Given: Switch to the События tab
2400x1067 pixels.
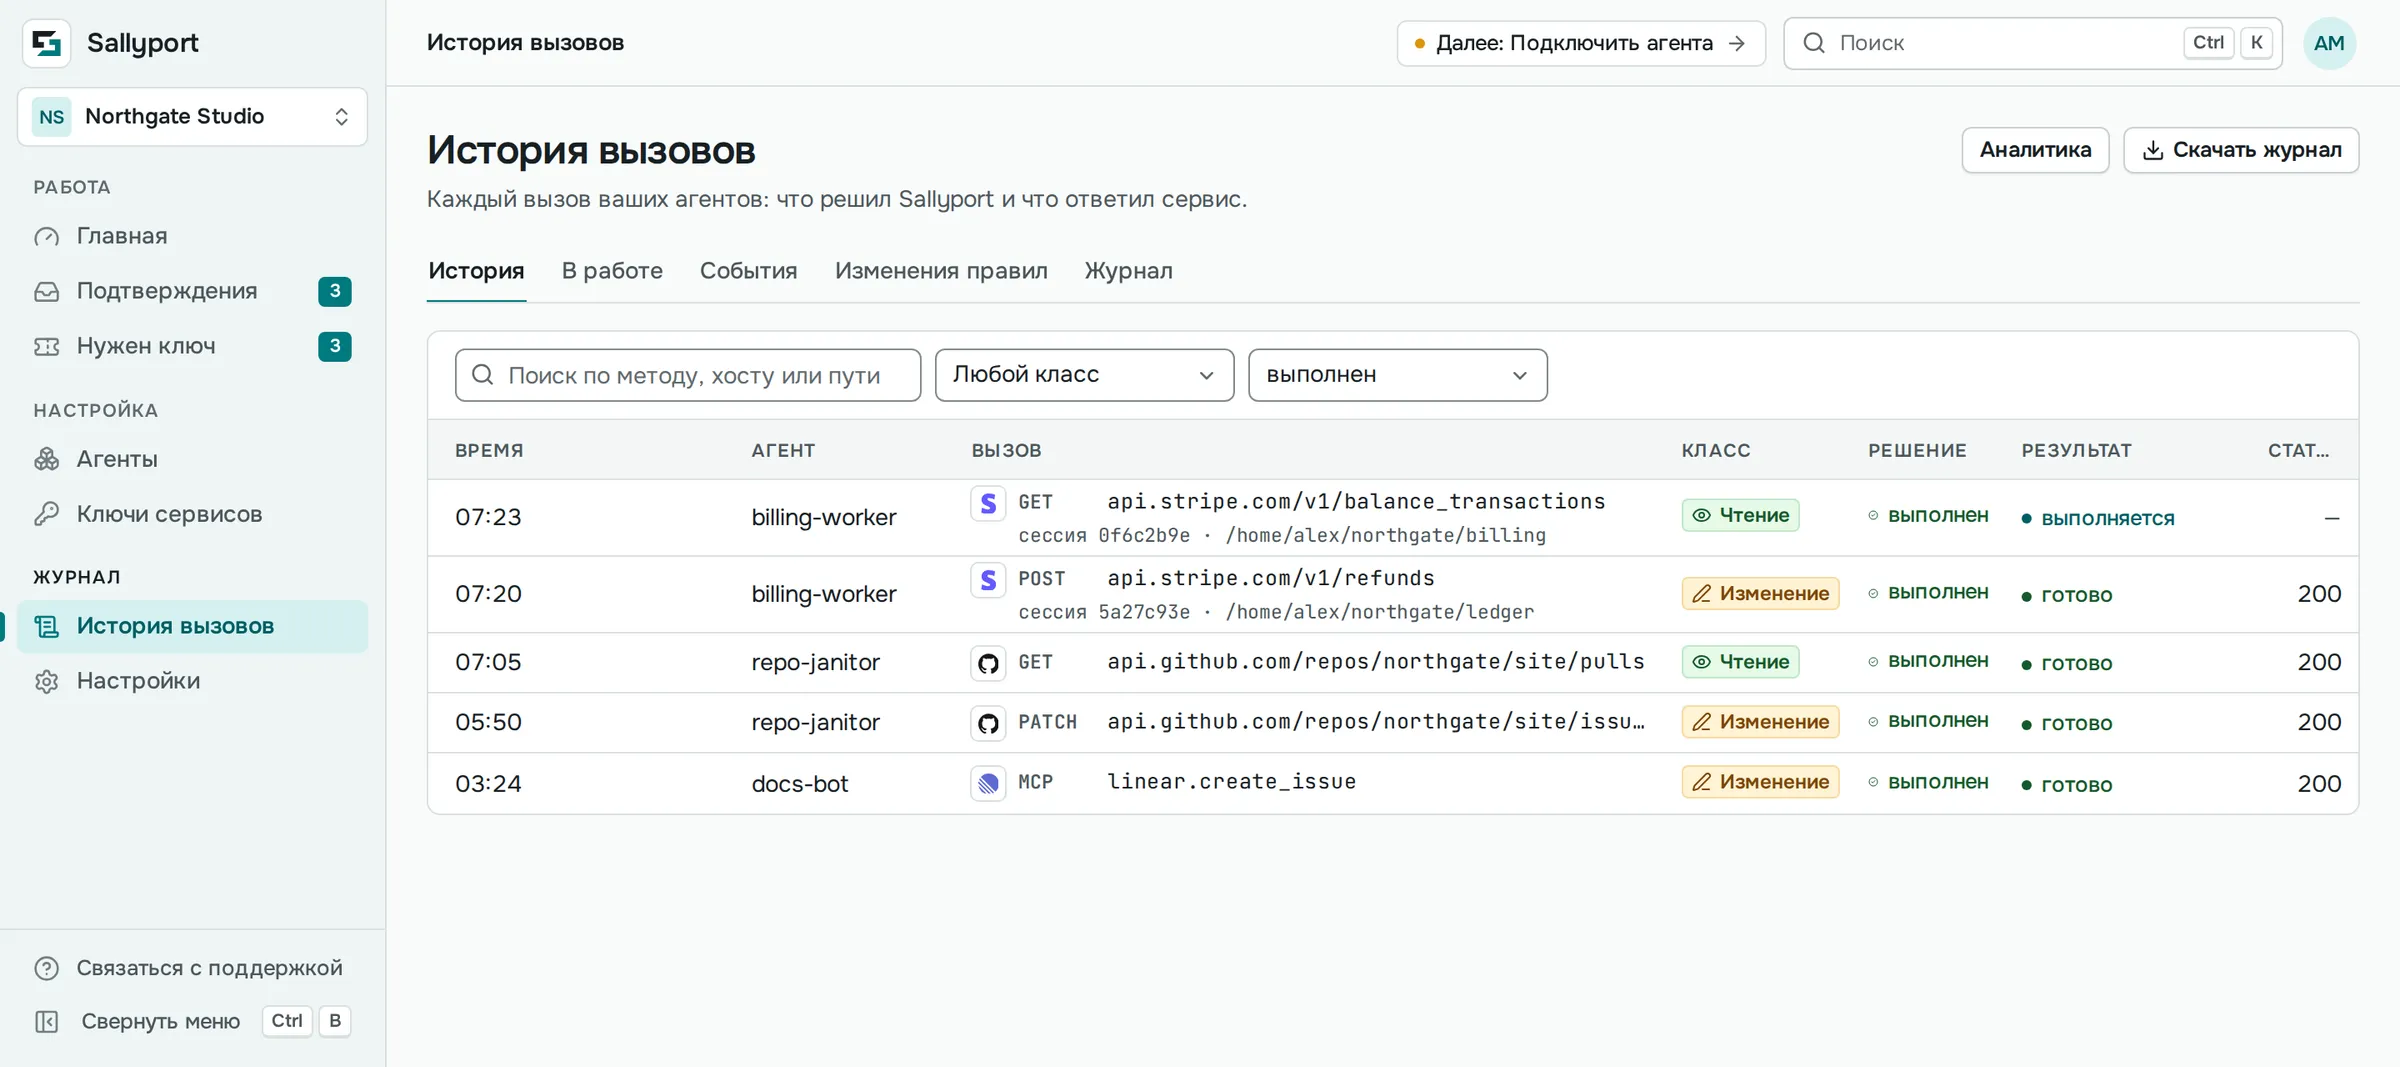Looking at the screenshot, I should [748, 271].
